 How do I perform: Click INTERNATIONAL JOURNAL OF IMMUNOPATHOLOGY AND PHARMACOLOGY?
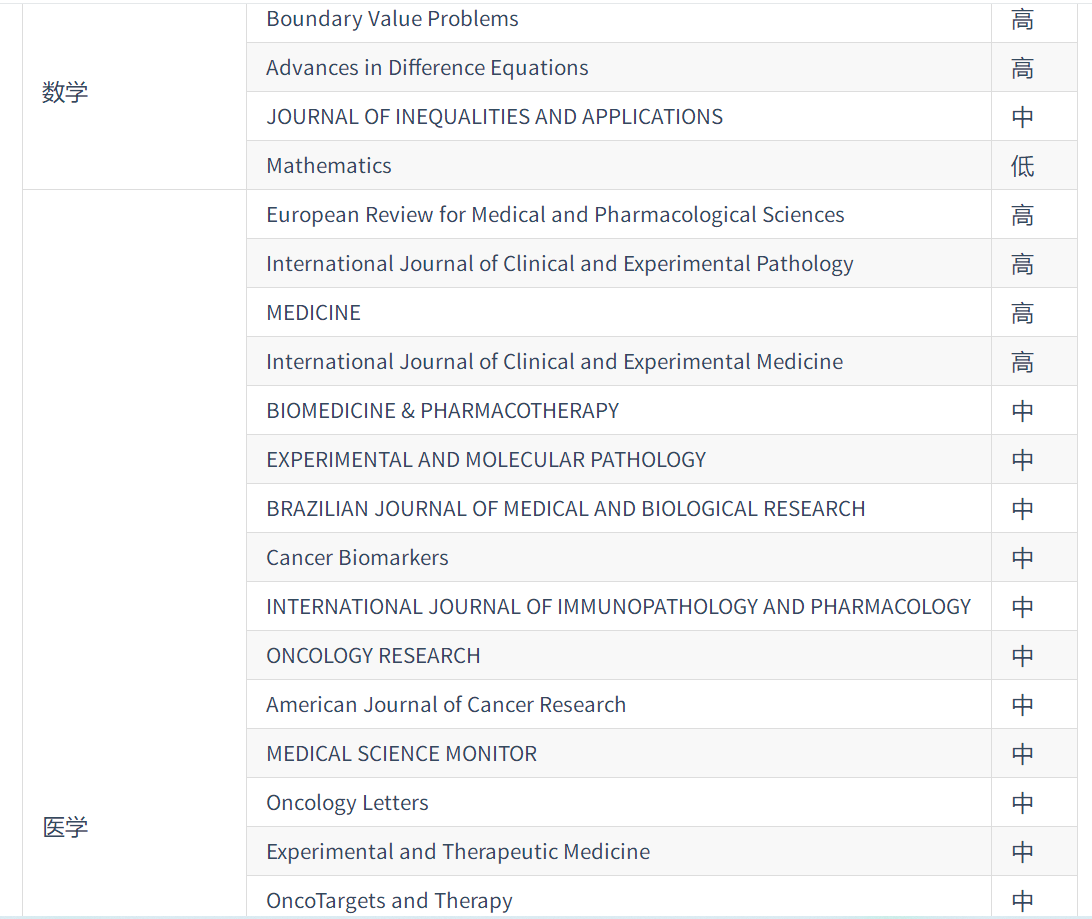tap(618, 607)
